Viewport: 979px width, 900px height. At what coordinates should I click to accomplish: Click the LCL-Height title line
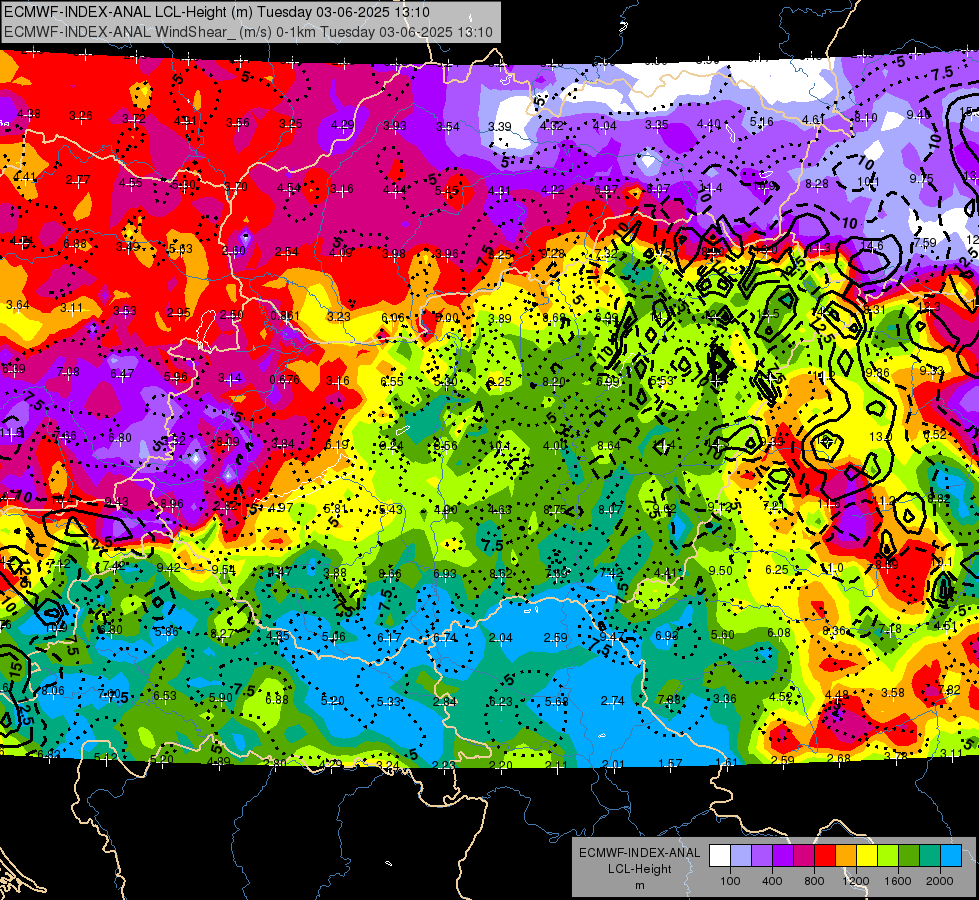pyautogui.click(x=217, y=11)
